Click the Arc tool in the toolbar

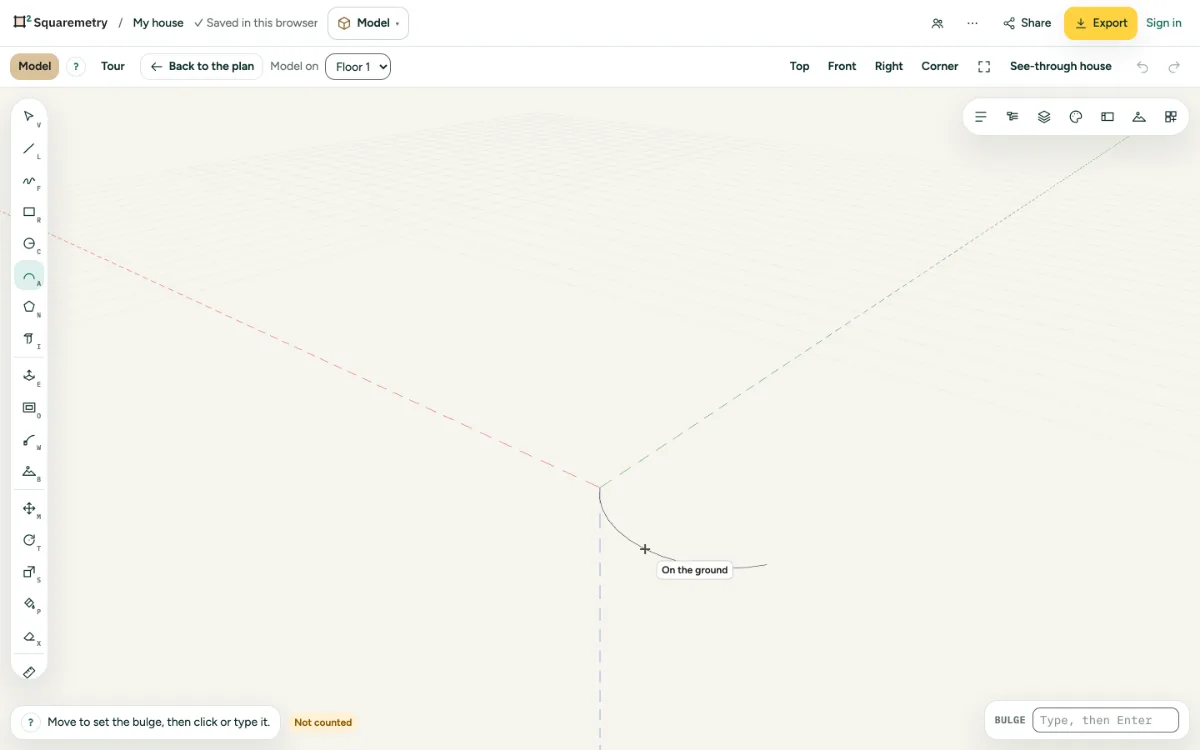[29, 276]
